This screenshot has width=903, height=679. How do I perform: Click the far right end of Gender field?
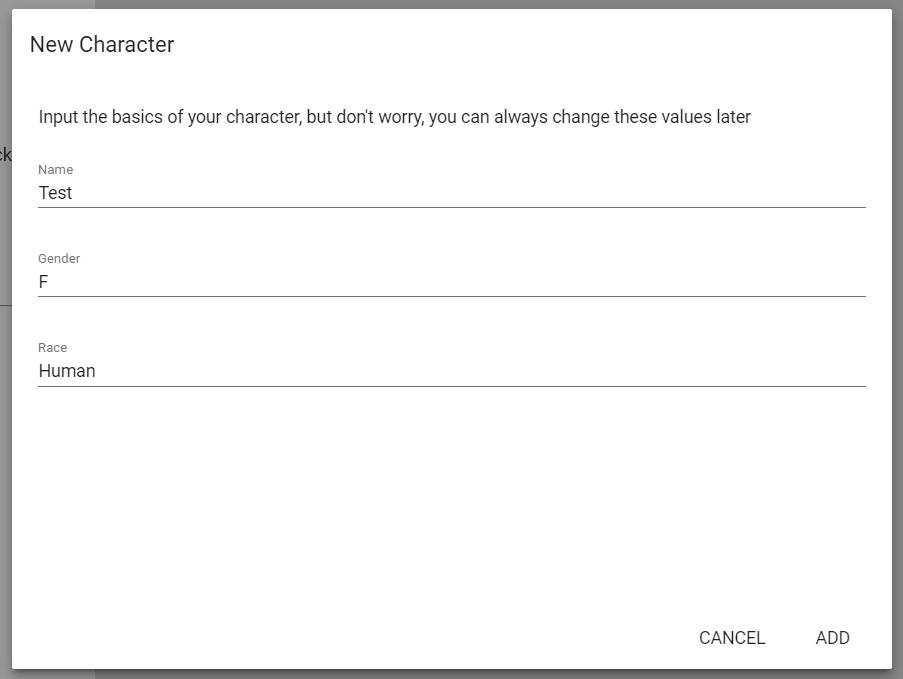point(855,282)
